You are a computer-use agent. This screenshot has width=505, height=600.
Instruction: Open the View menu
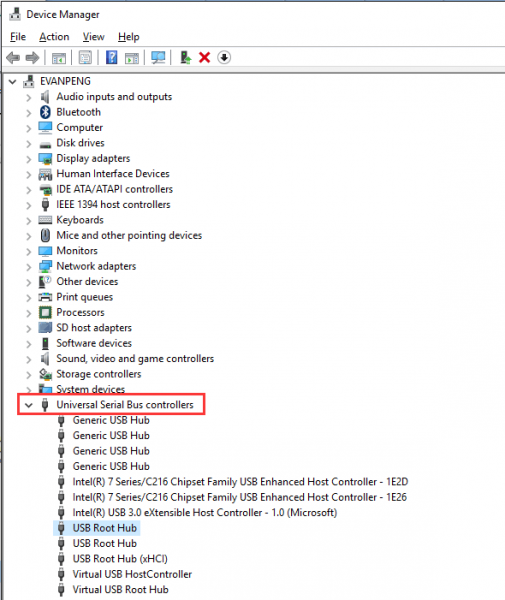coord(94,37)
